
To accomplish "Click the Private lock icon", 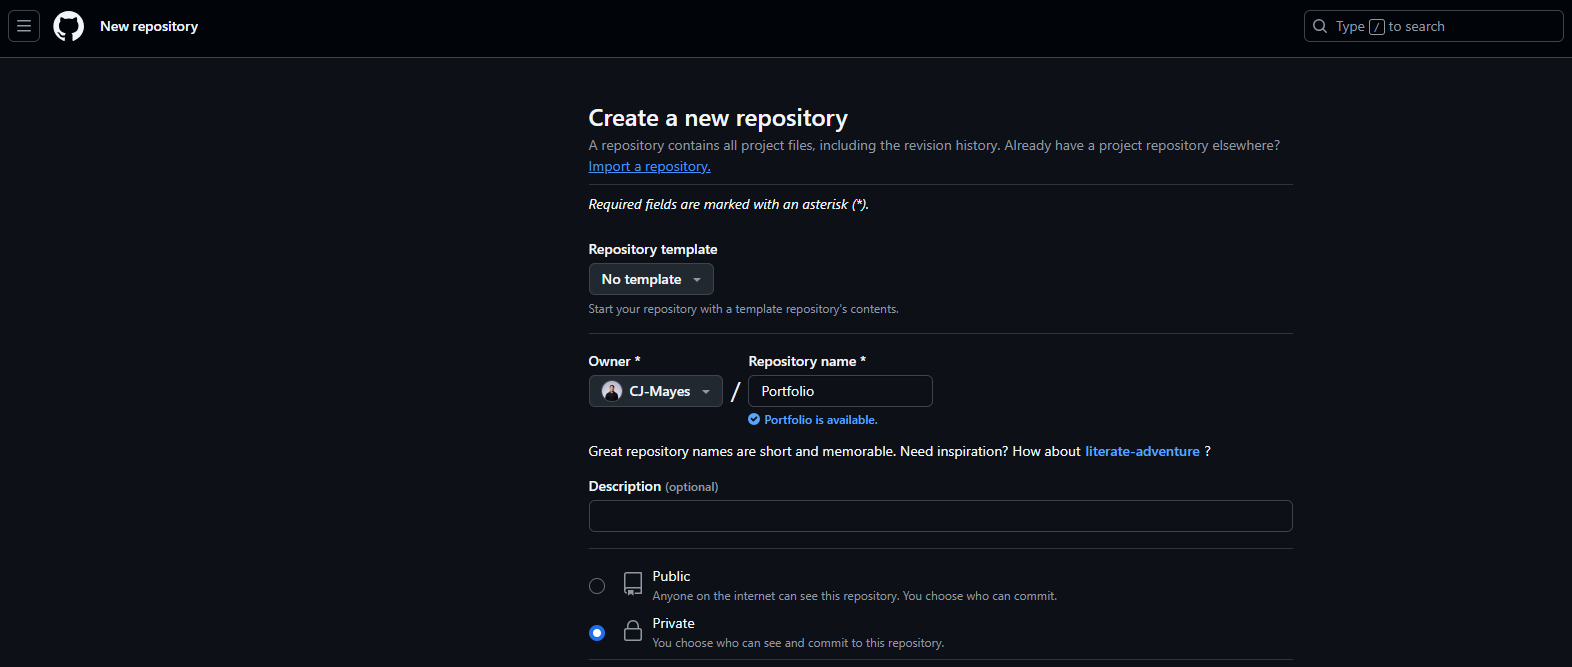I will click(x=633, y=631).
